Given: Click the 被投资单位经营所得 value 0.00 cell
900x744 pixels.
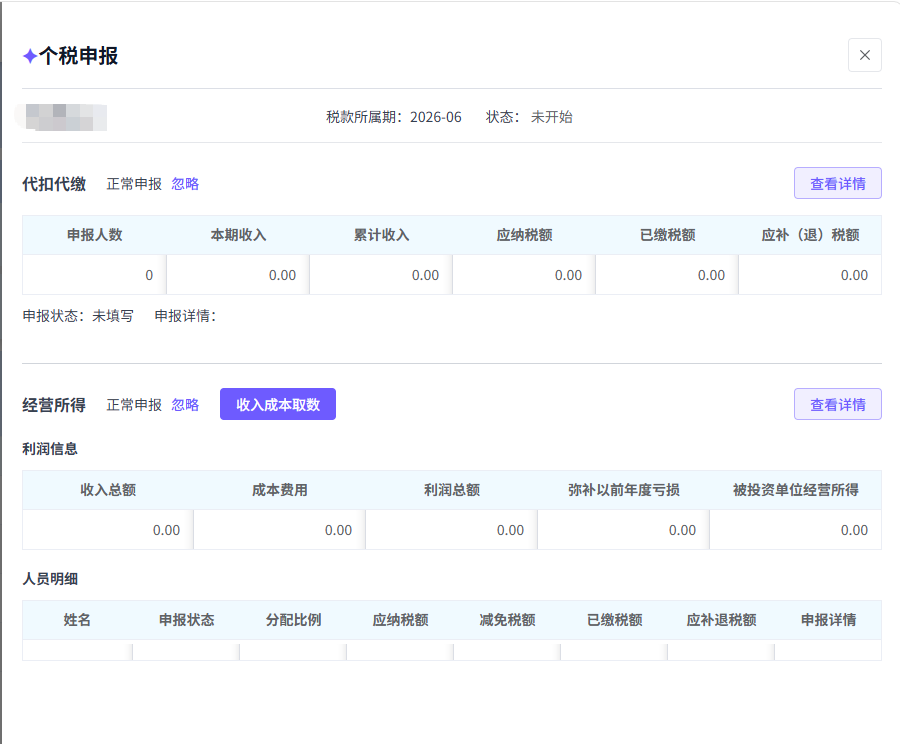Looking at the screenshot, I should coord(796,530).
